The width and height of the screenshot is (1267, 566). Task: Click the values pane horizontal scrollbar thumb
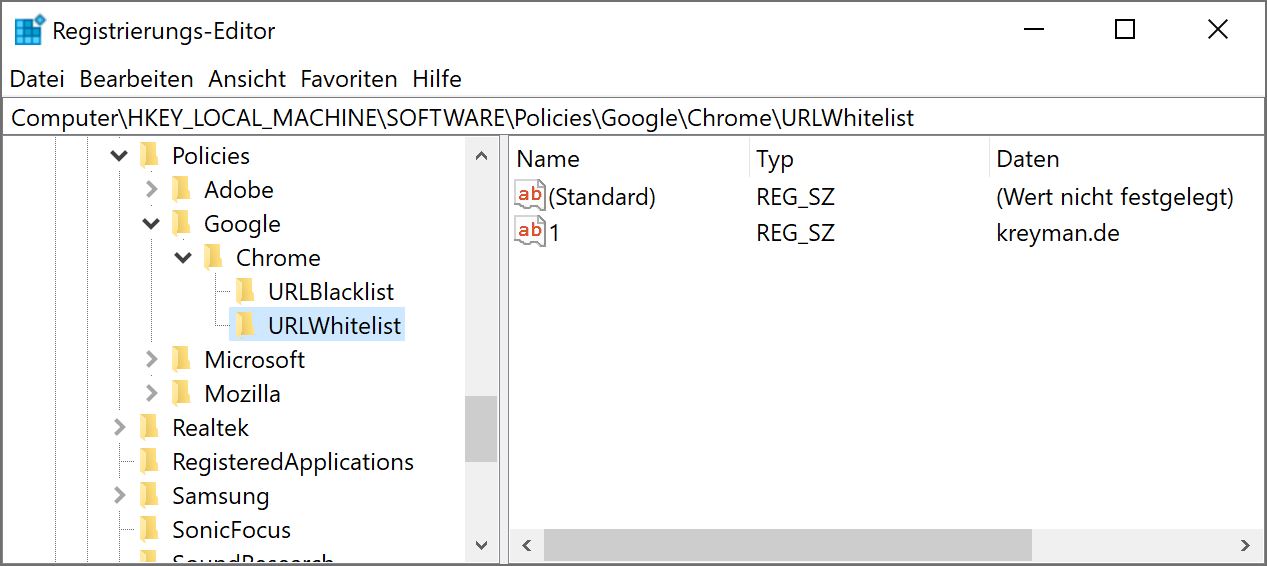787,545
